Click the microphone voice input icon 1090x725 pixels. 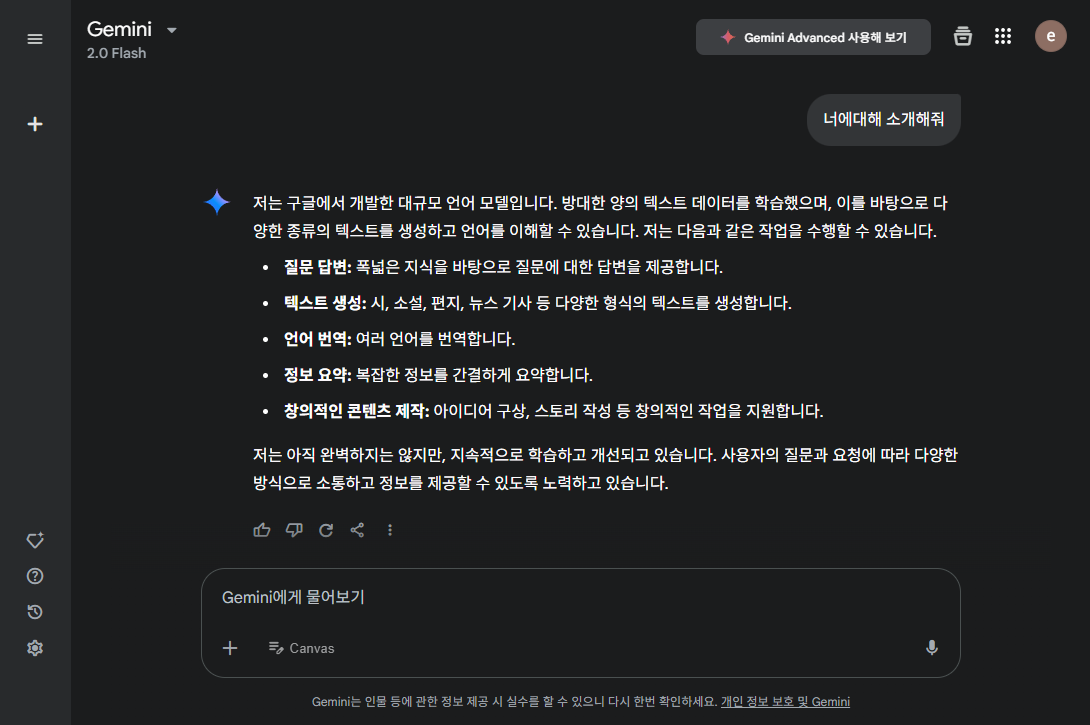pos(932,648)
